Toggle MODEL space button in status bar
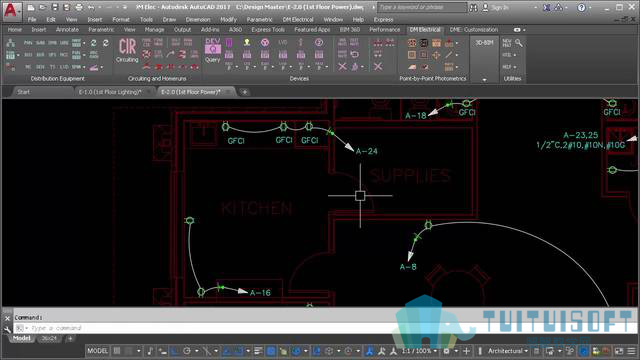The width and height of the screenshot is (640, 360). (98, 351)
